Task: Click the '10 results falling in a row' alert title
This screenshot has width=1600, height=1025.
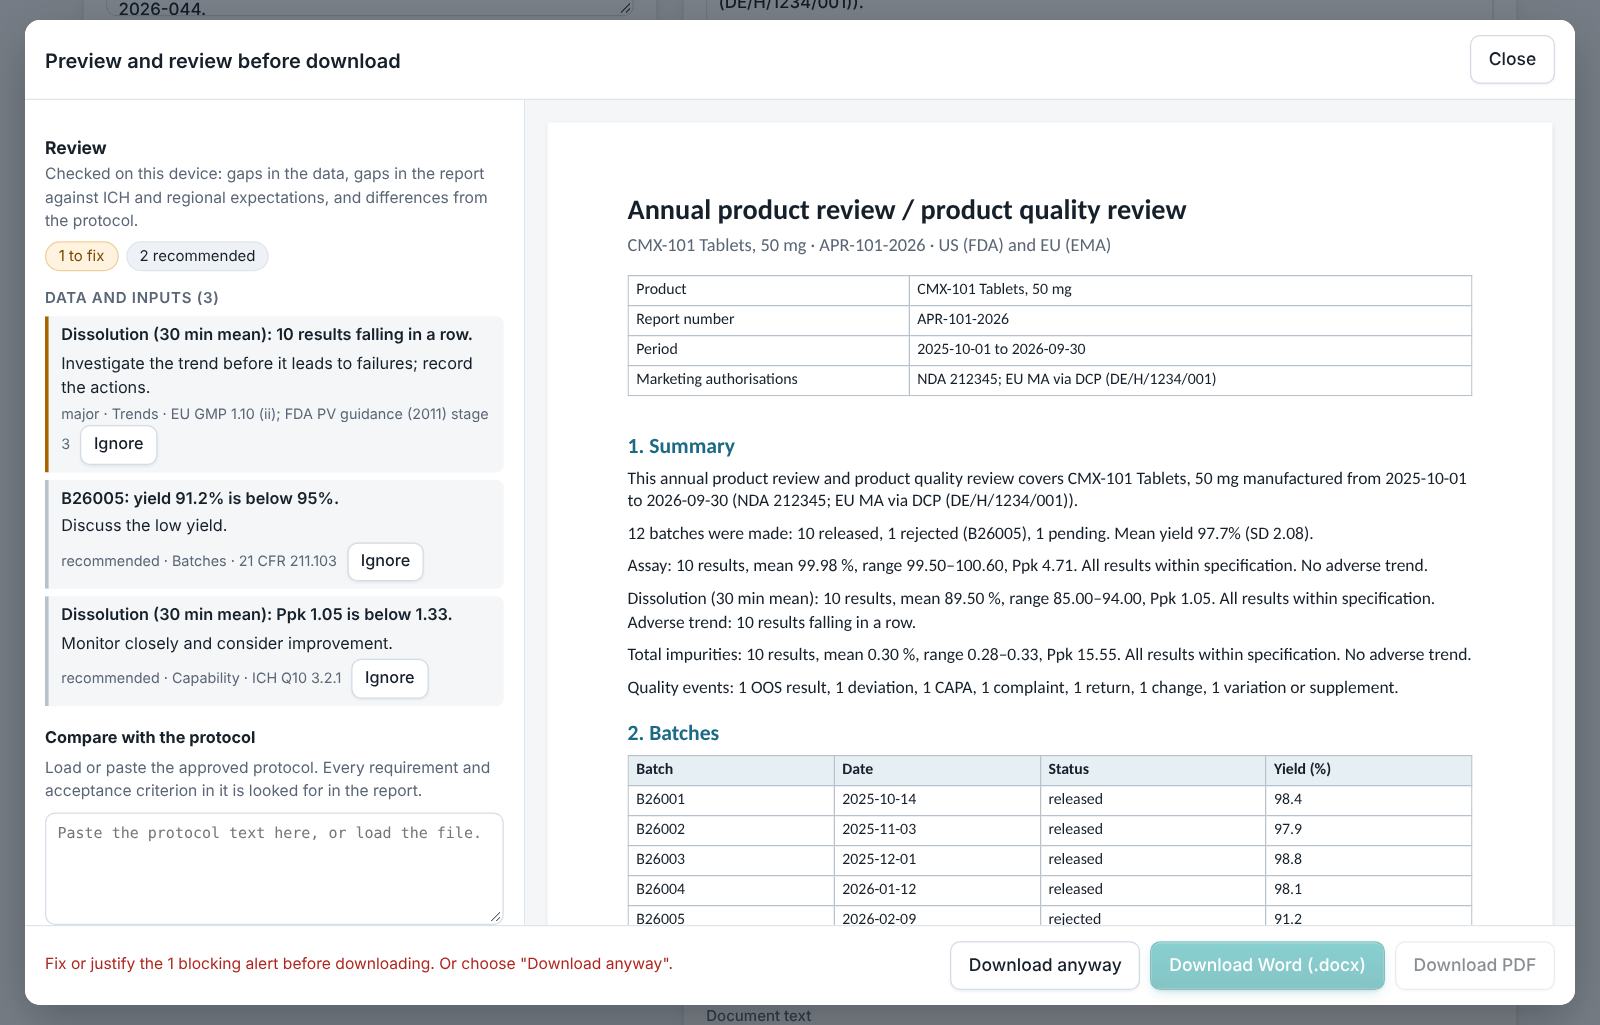Action: [267, 334]
